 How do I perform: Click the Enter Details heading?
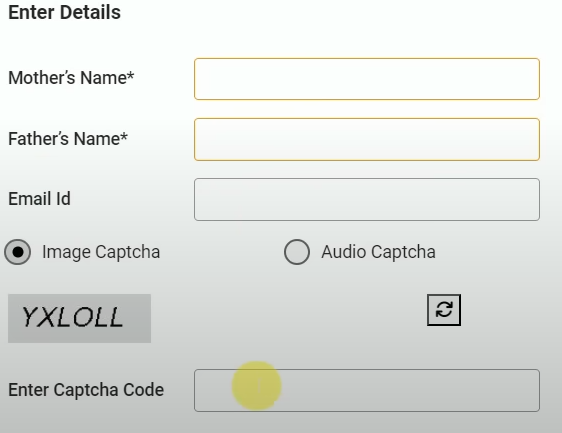click(65, 12)
